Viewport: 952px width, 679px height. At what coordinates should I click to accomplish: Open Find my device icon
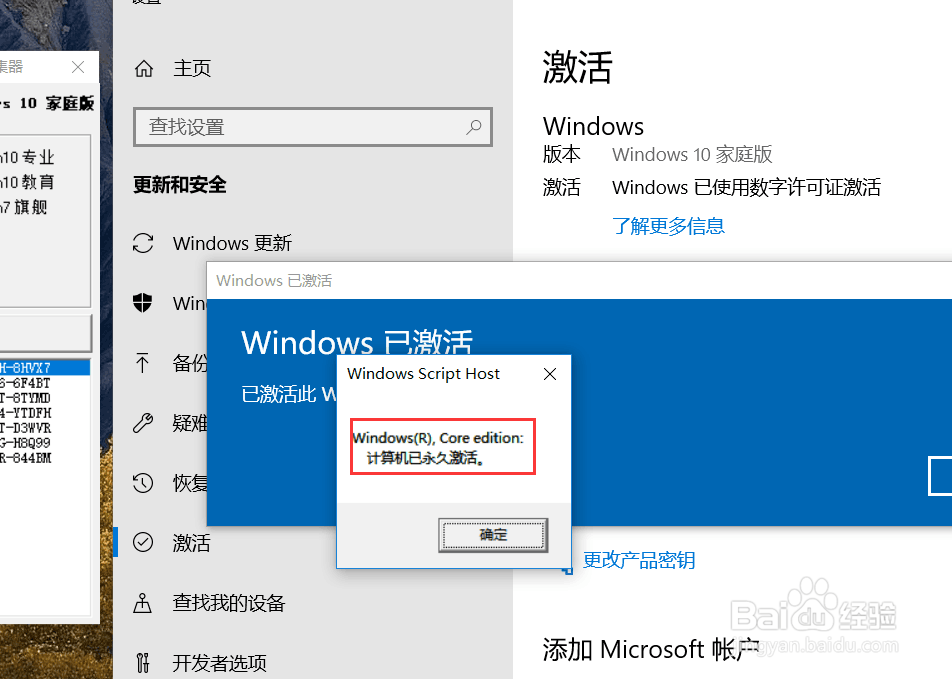pos(143,602)
